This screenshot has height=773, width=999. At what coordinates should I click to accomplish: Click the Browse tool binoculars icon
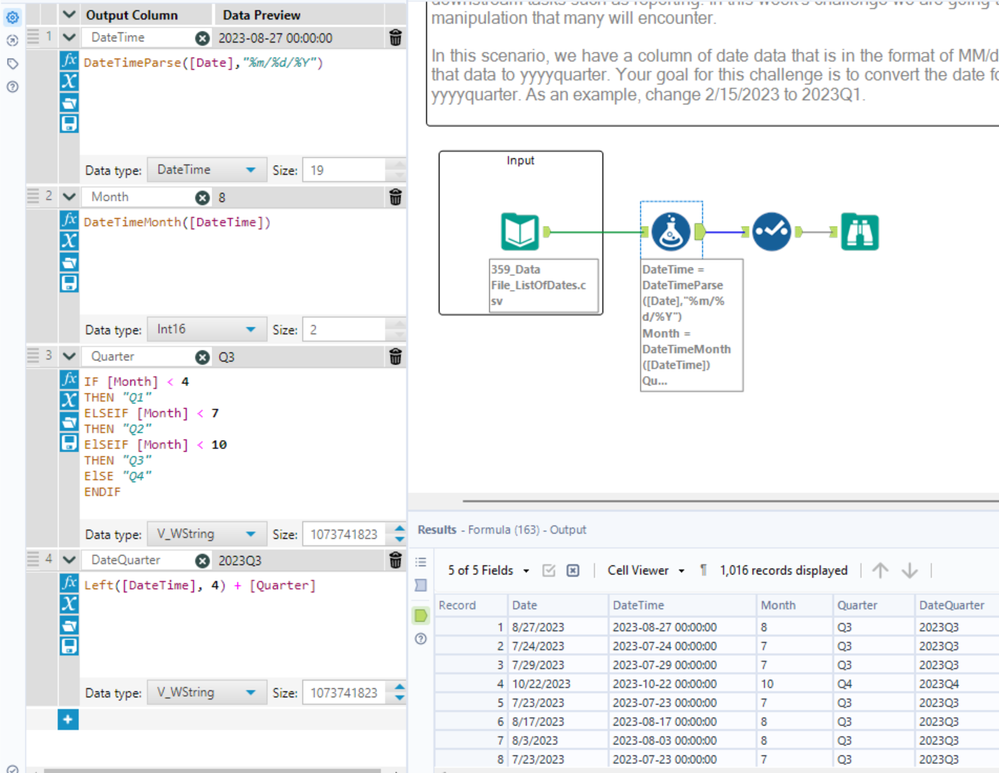(860, 232)
